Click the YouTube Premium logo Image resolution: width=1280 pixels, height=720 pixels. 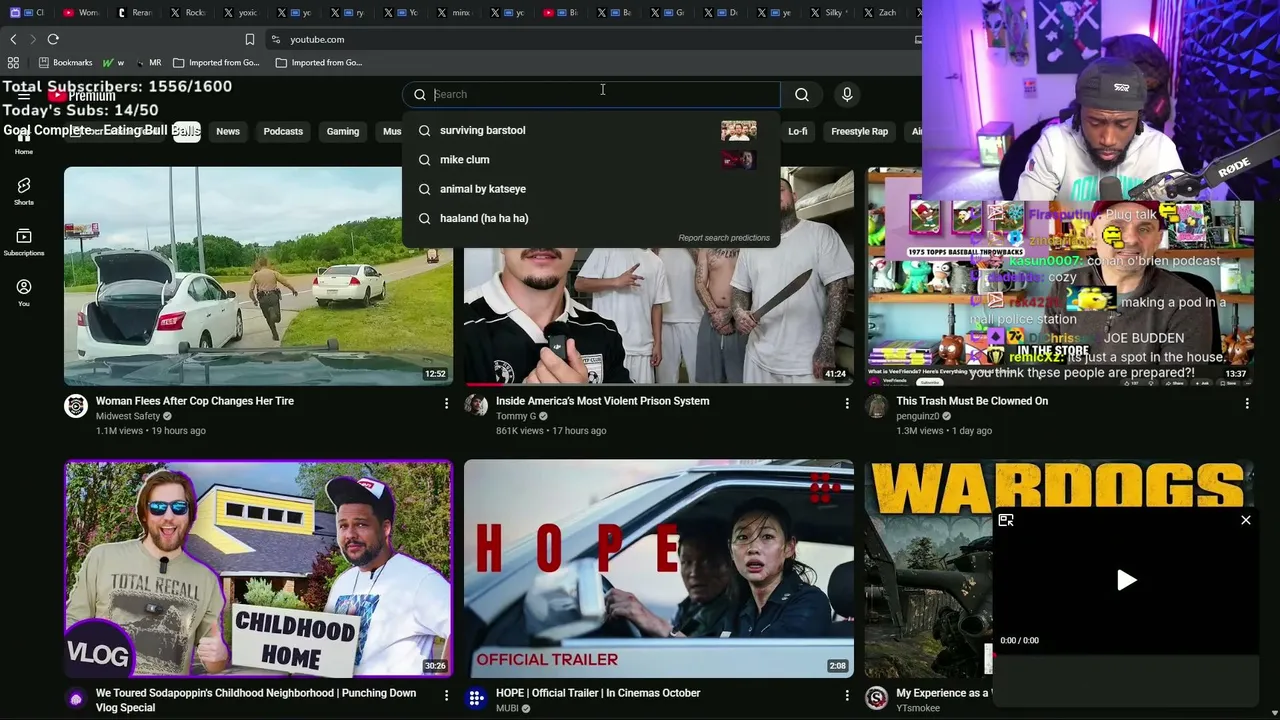[82, 96]
